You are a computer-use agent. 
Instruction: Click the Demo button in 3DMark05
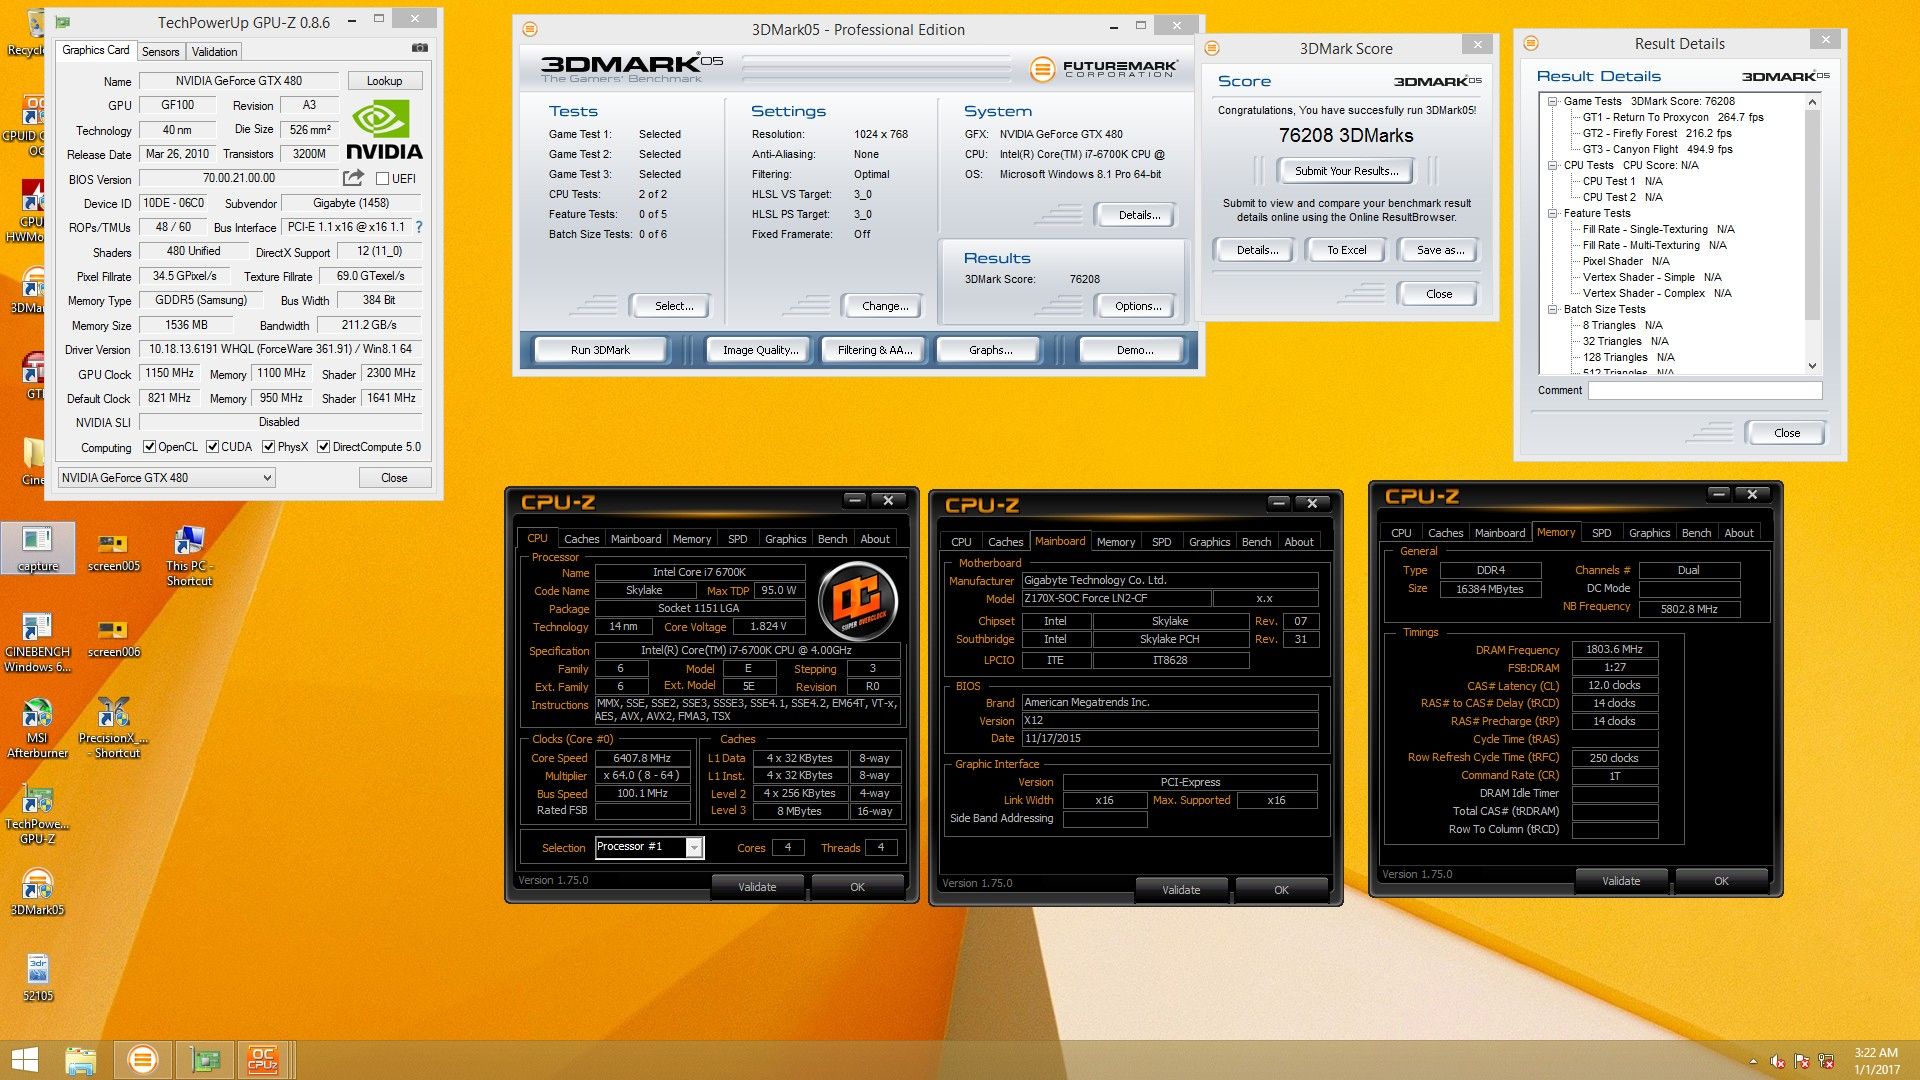pos(1134,350)
